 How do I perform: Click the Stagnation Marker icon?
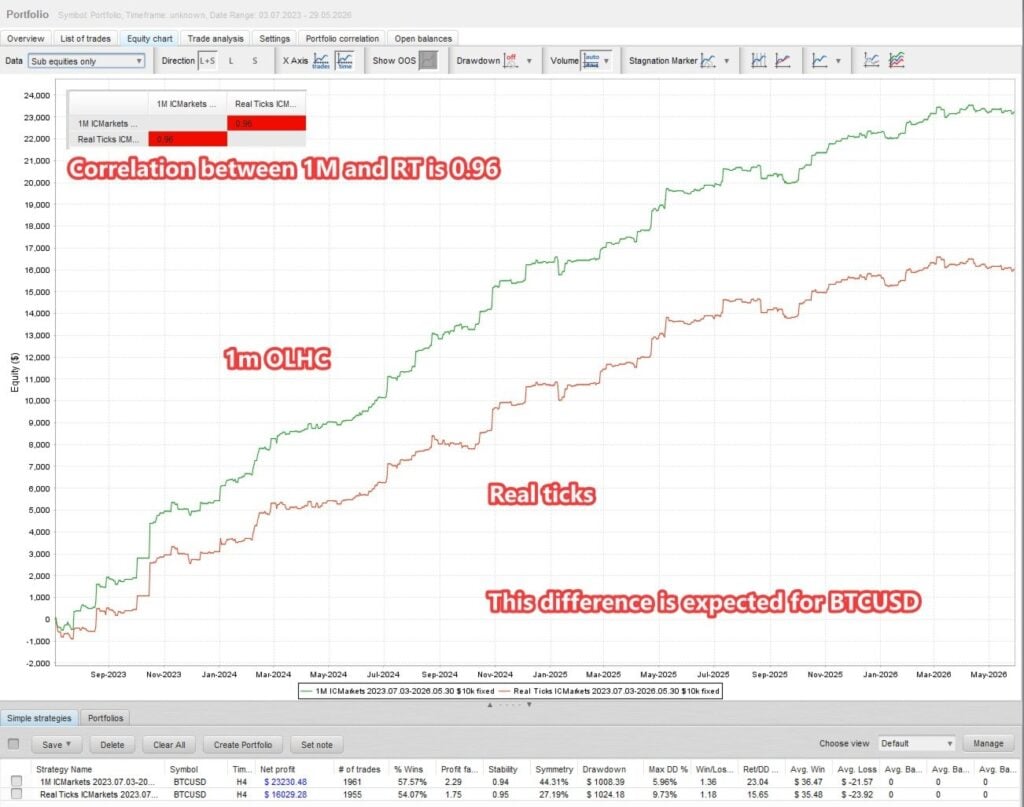coord(709,61)
